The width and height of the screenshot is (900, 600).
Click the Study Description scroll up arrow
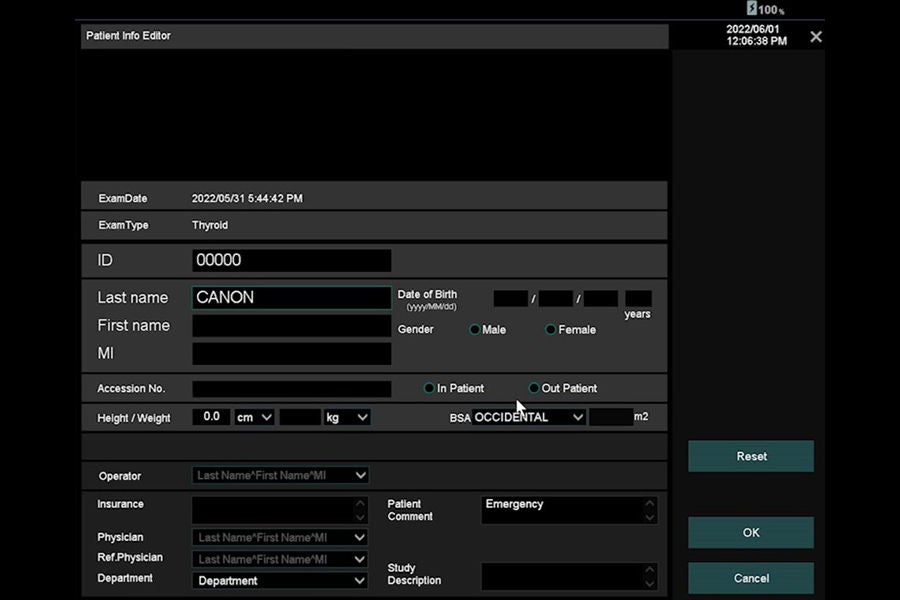pos(650,570)
